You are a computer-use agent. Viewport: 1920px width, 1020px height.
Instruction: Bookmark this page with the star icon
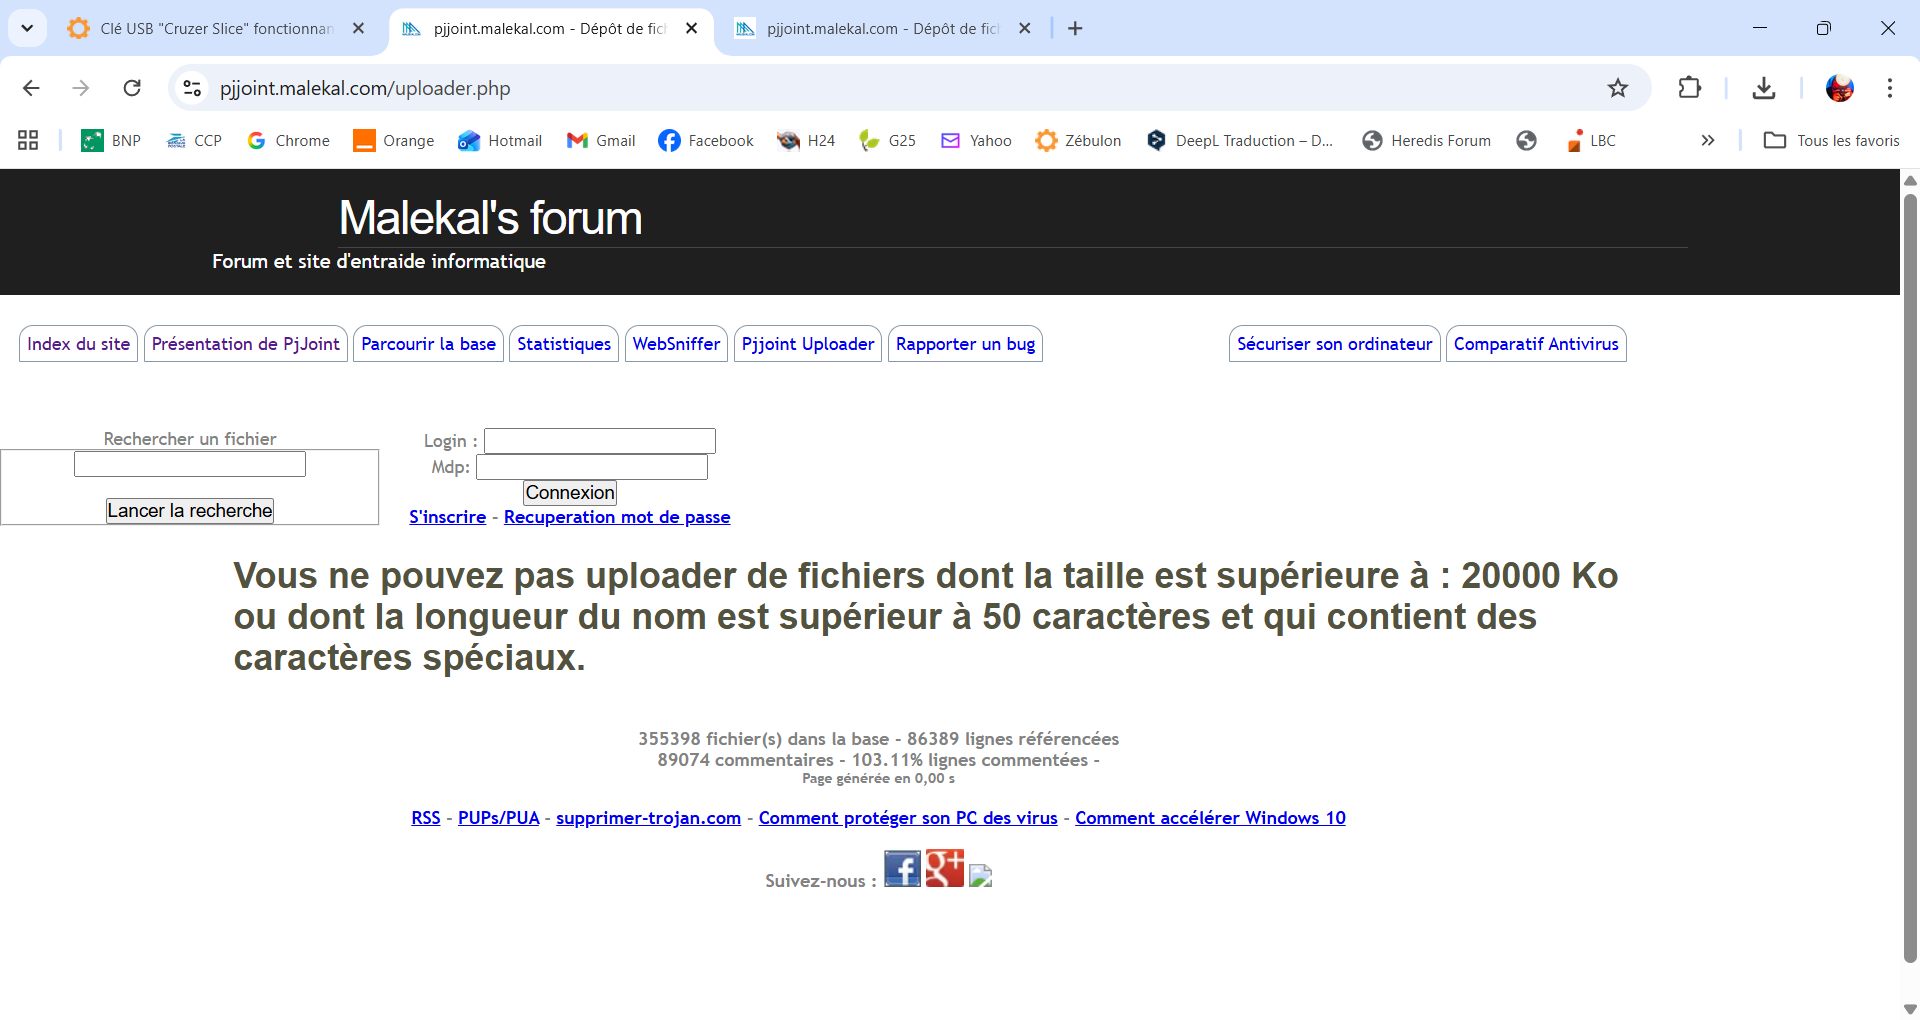(1617, 88)
